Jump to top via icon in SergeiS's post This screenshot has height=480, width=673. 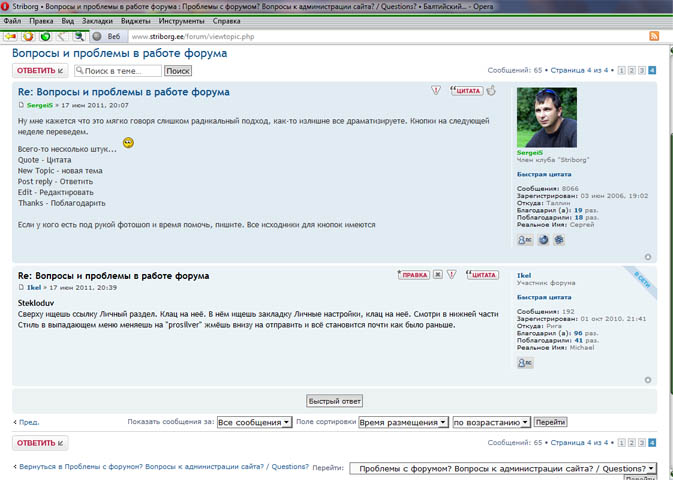coord(648,257)
